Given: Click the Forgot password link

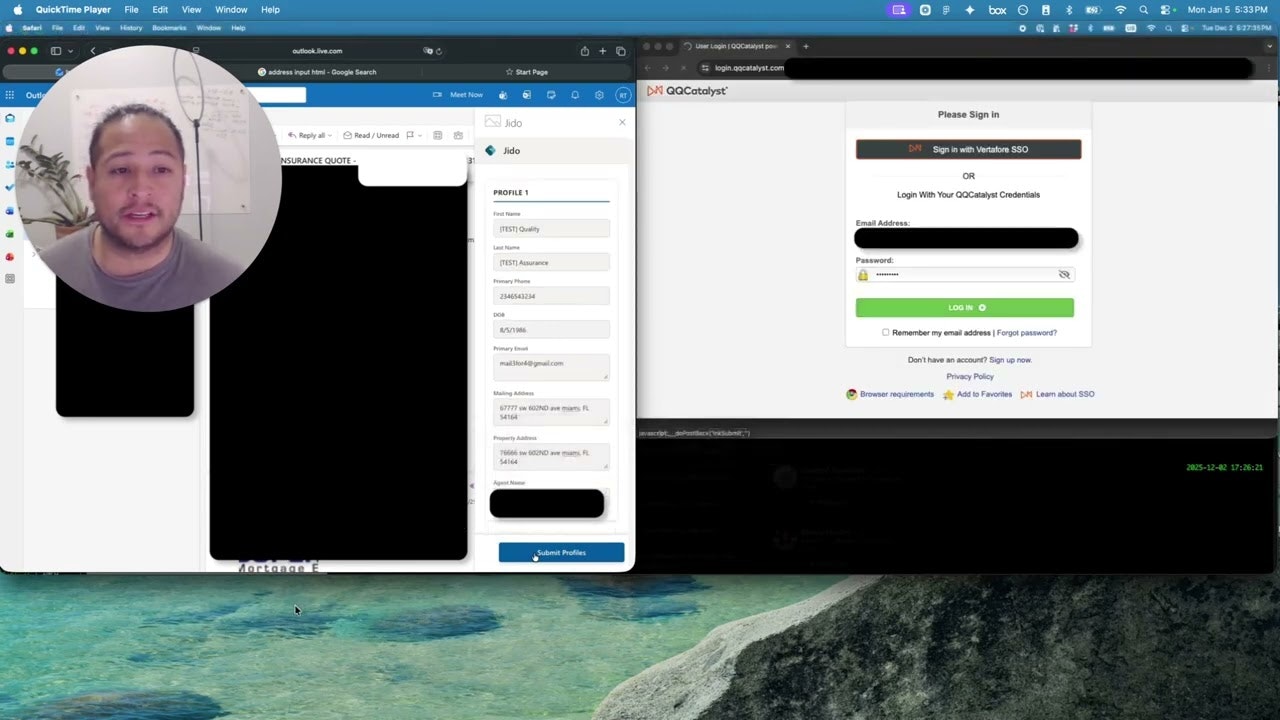Looking at the screenshot, I should (1026, 332).
